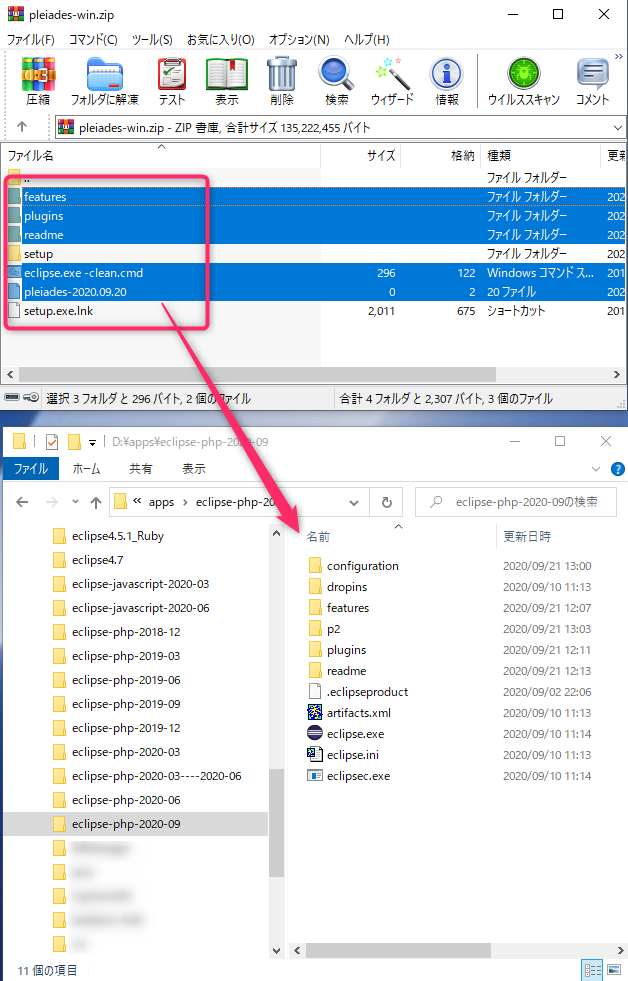The image size is (628, 981).
Task: Expand the Explorer ribbon chevron
Action: pos(596,469)
